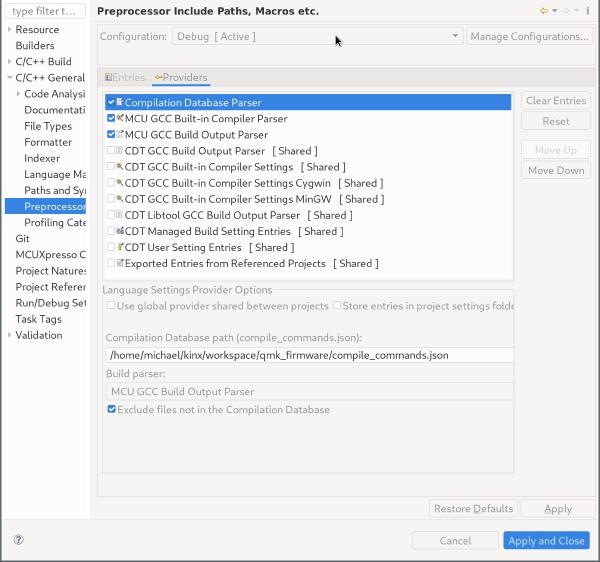
Task: Click Apply and Close
Action: pos(546,540)
